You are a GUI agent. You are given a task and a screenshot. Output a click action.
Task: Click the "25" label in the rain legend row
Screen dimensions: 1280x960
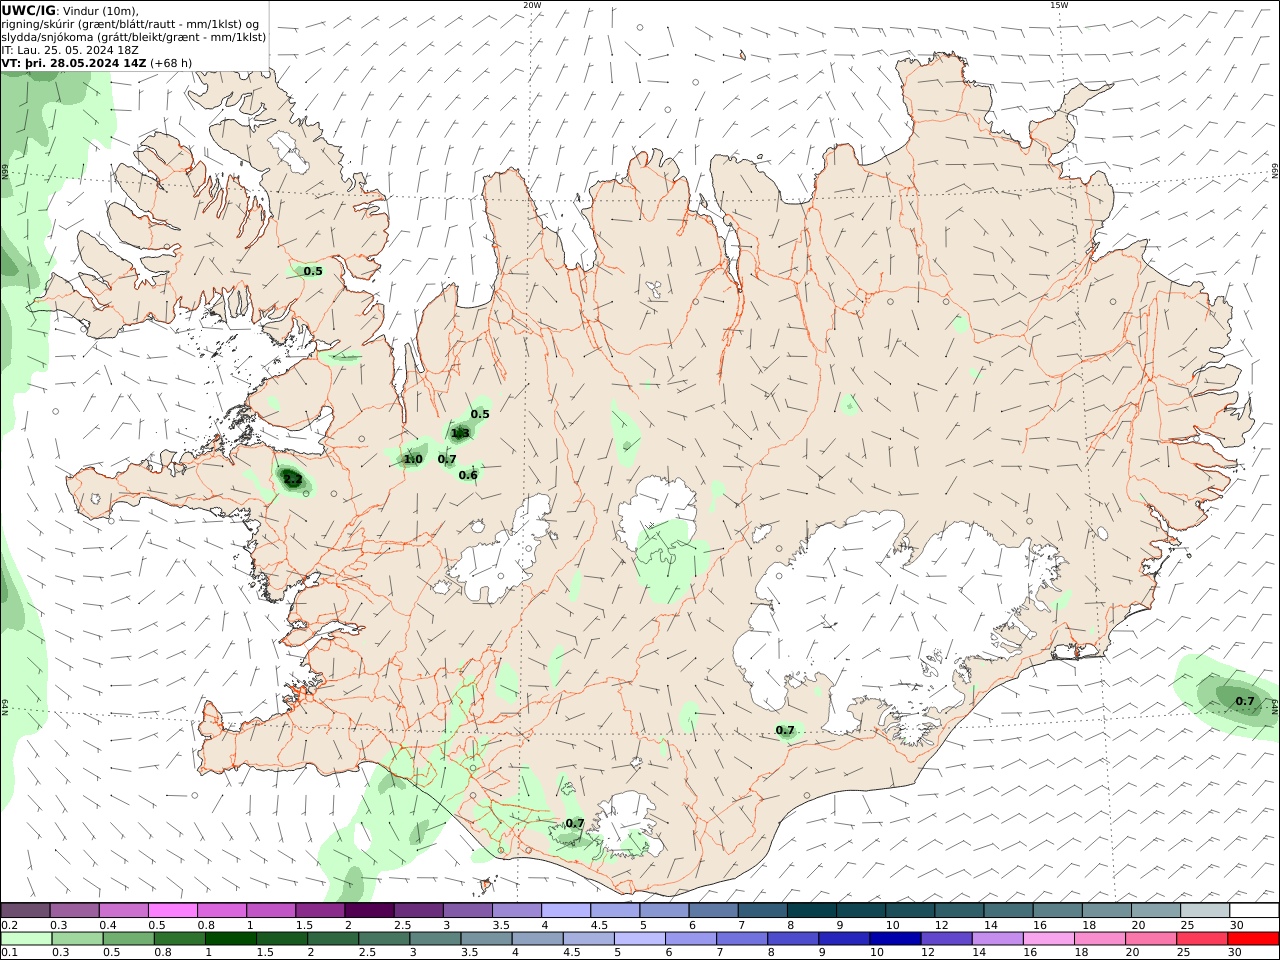[x=1183, y=953]
